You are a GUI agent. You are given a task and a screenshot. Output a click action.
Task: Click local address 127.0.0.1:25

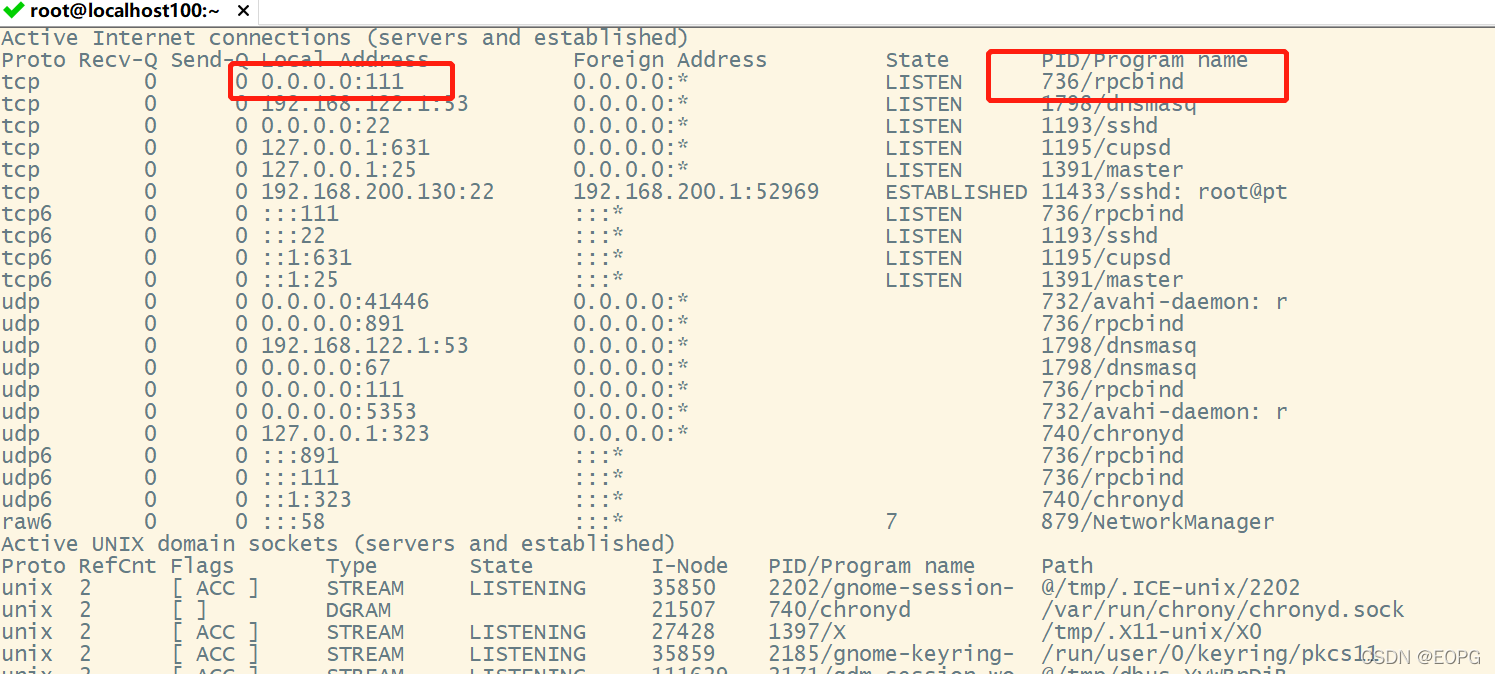tap(339, 170)
